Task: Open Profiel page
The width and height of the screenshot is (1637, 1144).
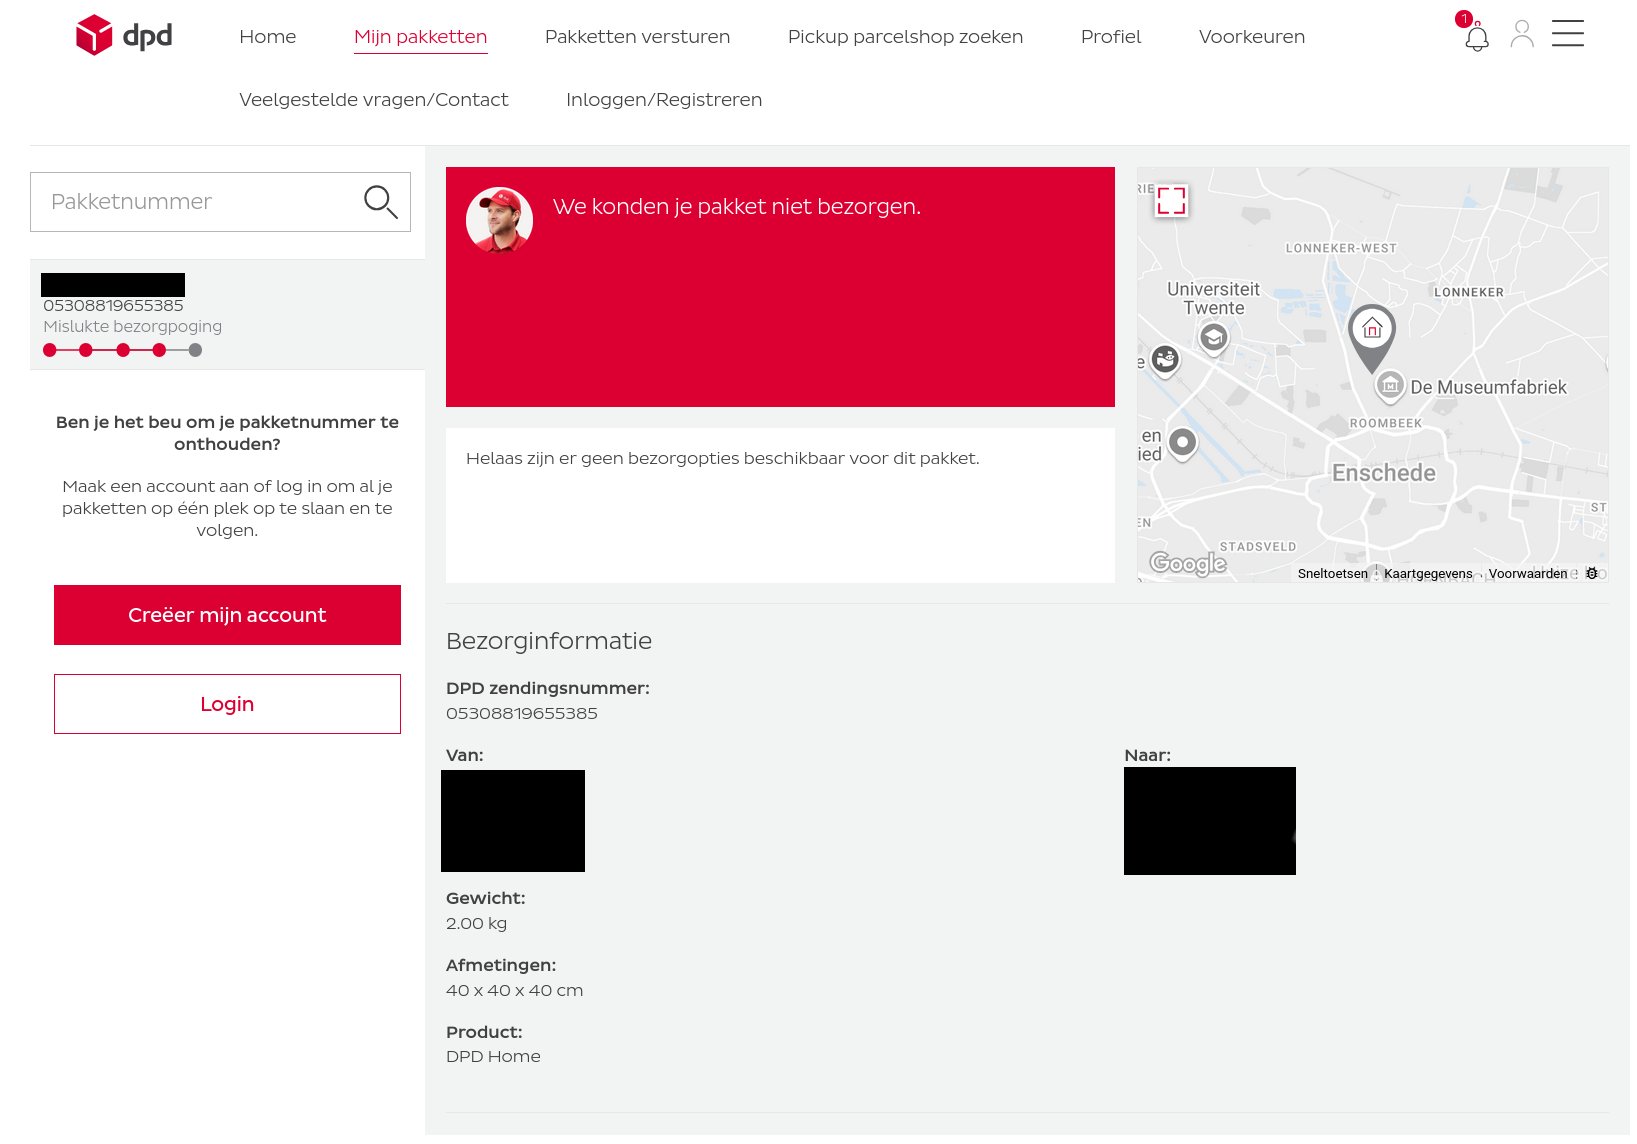Action: [x=1111, y=37]
